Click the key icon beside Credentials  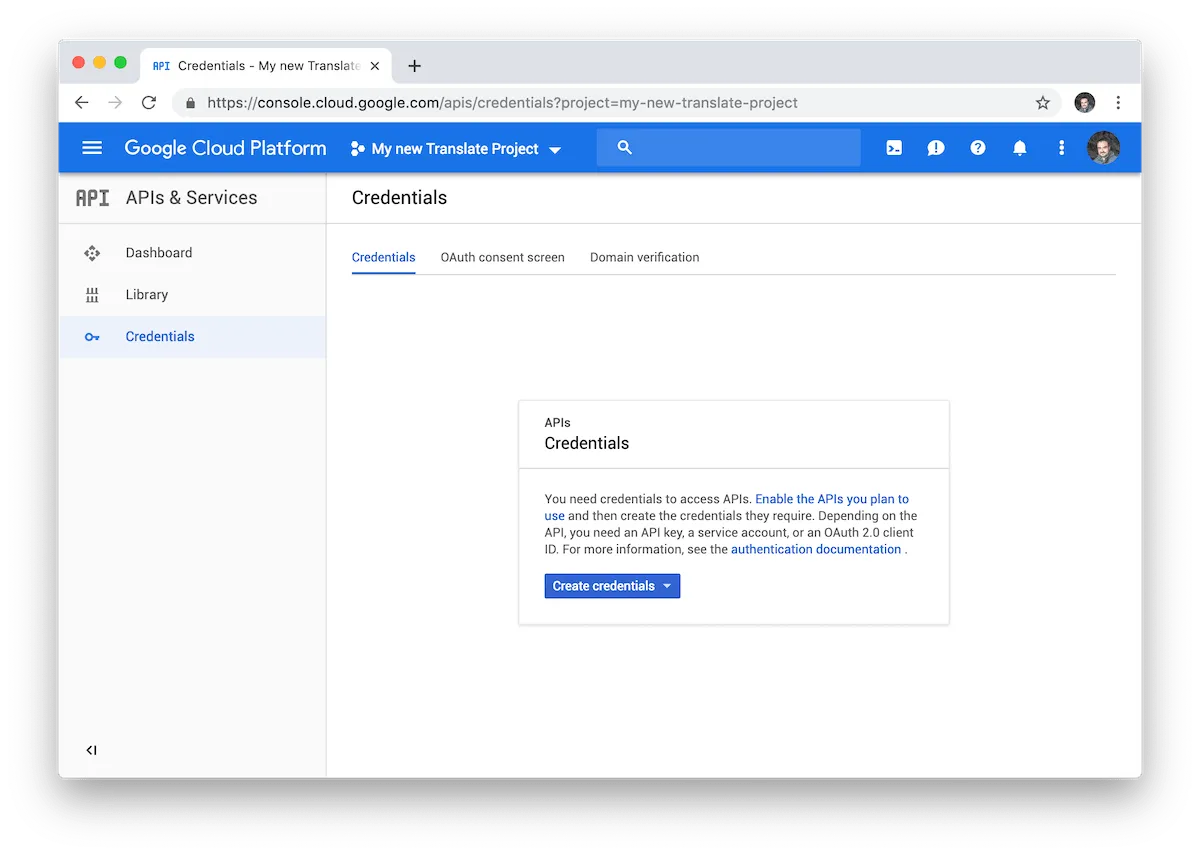tap(92, 337)
